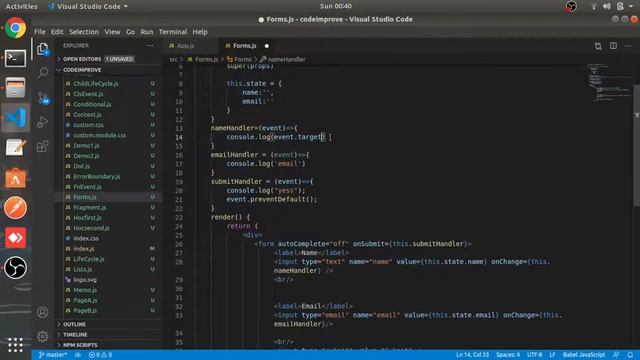Screen dimensions: 640x360
Task: Click the master branch indicator in status bar
Action: click(53, 355)
